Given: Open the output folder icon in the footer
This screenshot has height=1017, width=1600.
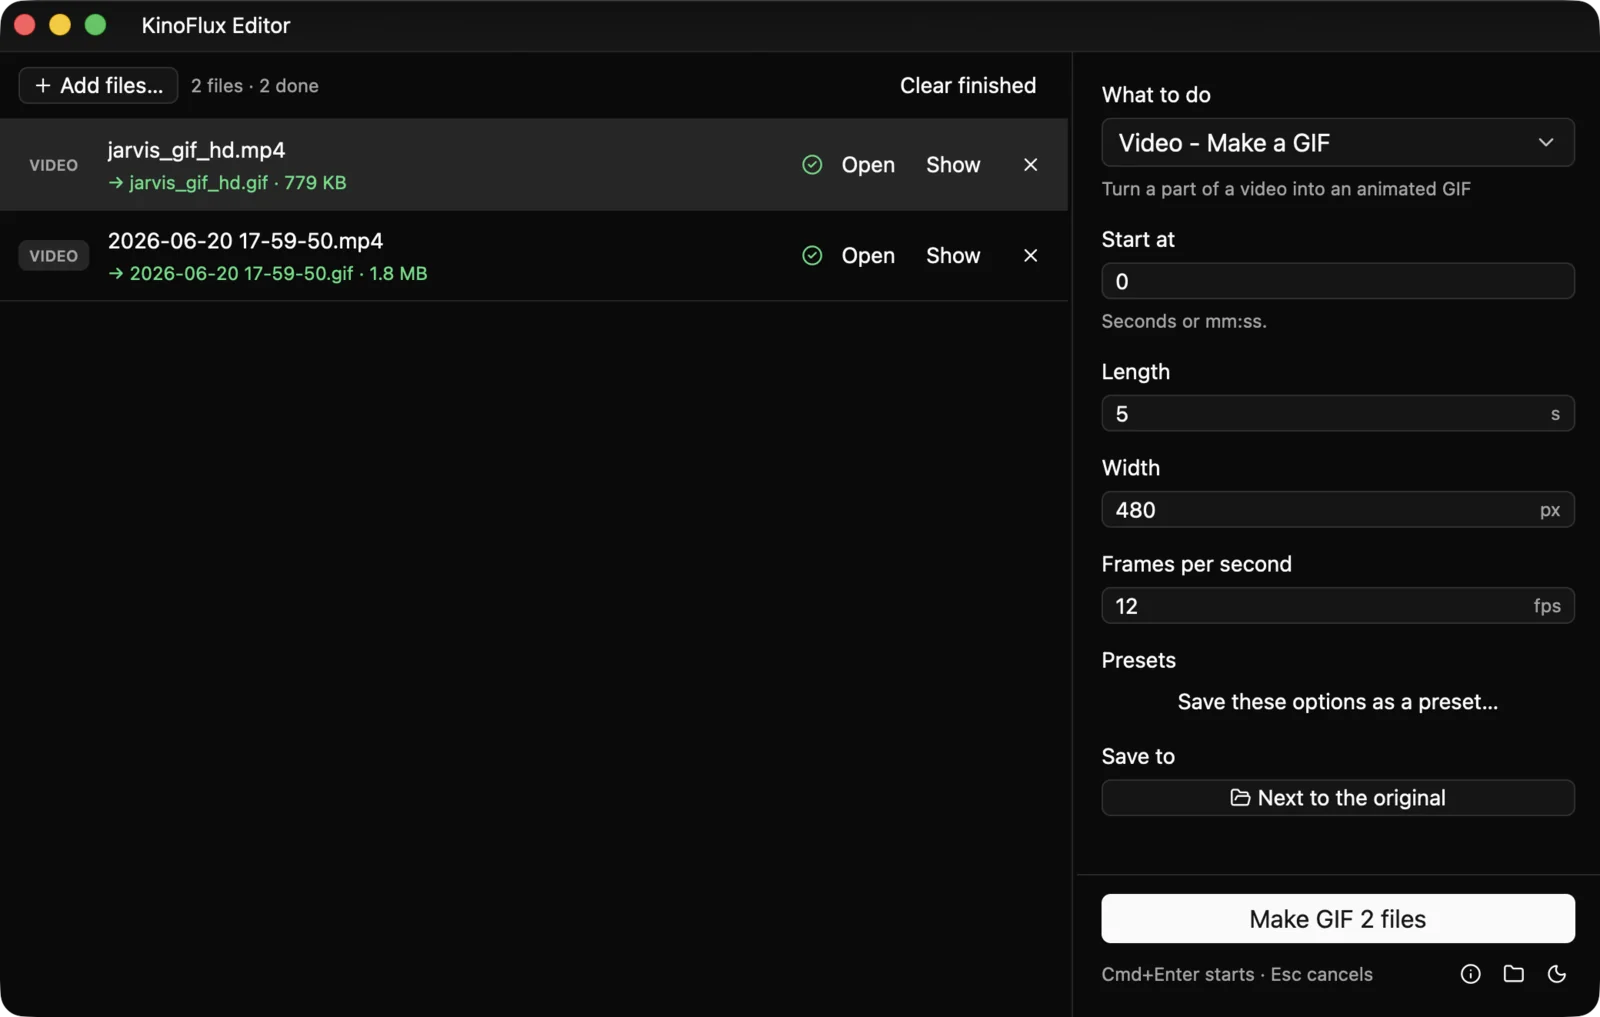Looking at the screenshot, I should tap(1514, 974).
